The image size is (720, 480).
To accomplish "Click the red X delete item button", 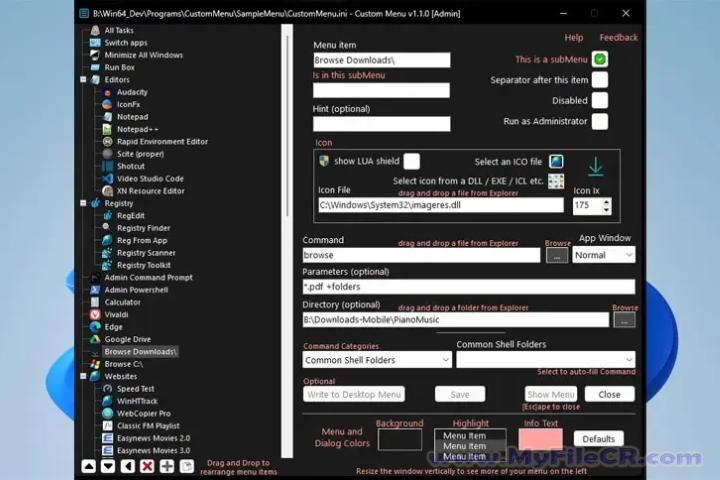I will coord(147,466).
